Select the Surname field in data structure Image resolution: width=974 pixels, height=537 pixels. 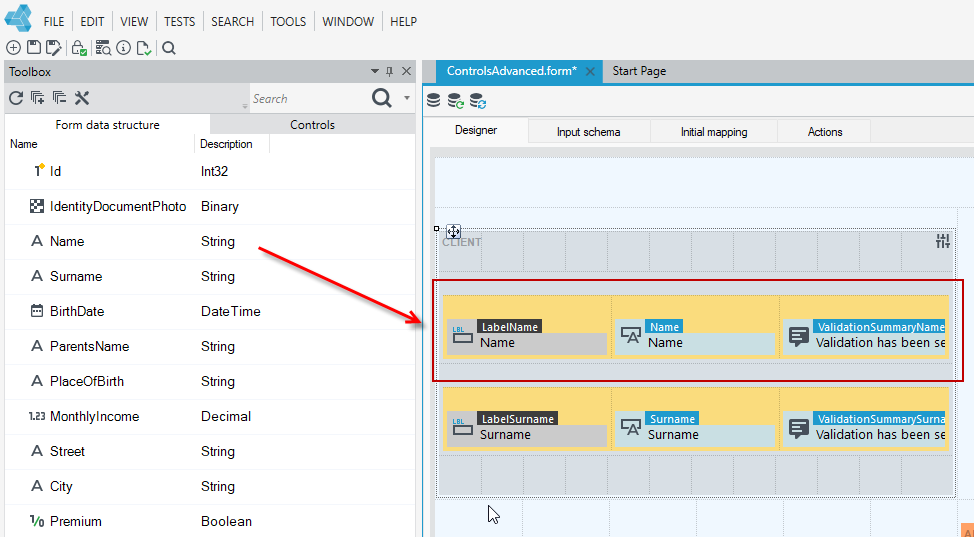(x=210, y=276)
